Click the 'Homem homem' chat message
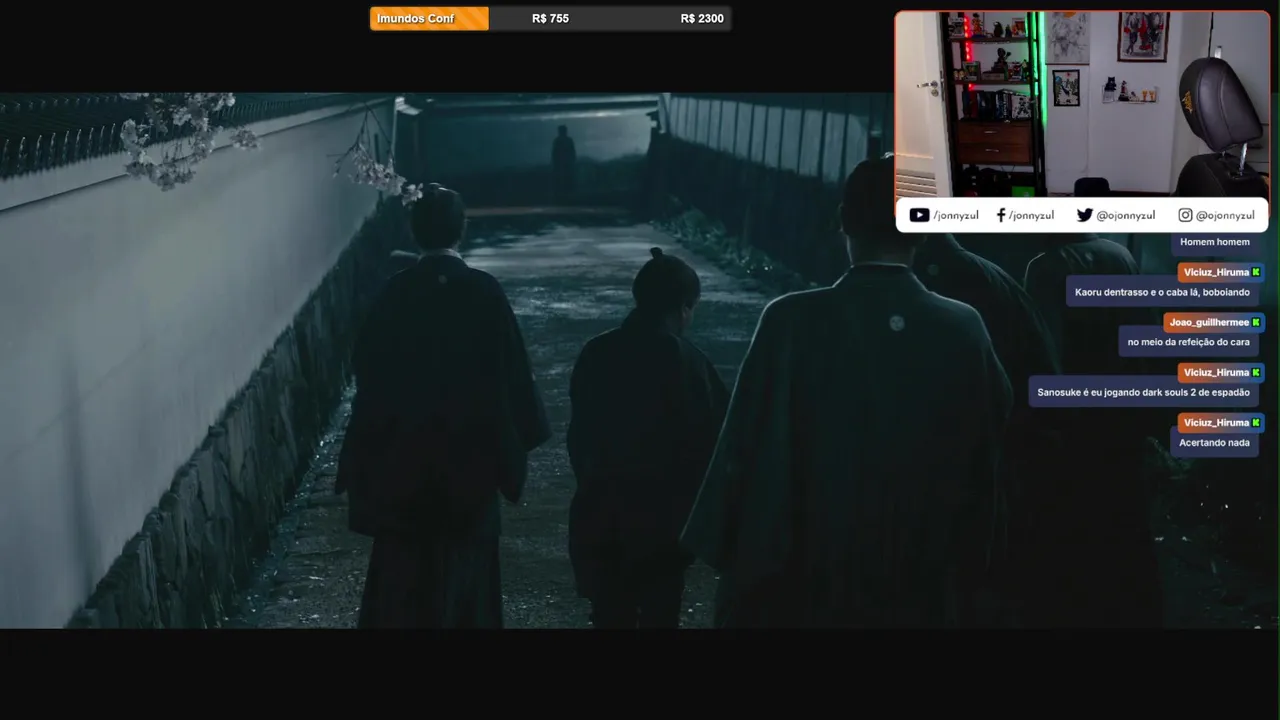 1214,242
